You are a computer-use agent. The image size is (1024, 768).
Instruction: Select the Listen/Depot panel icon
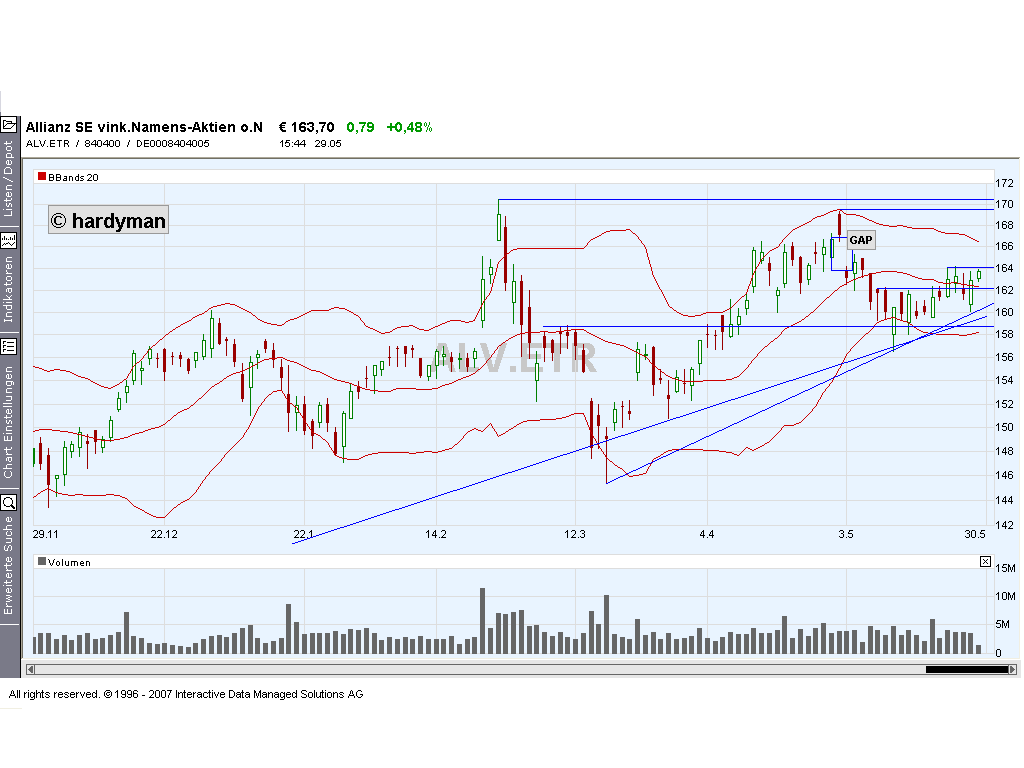10,122
